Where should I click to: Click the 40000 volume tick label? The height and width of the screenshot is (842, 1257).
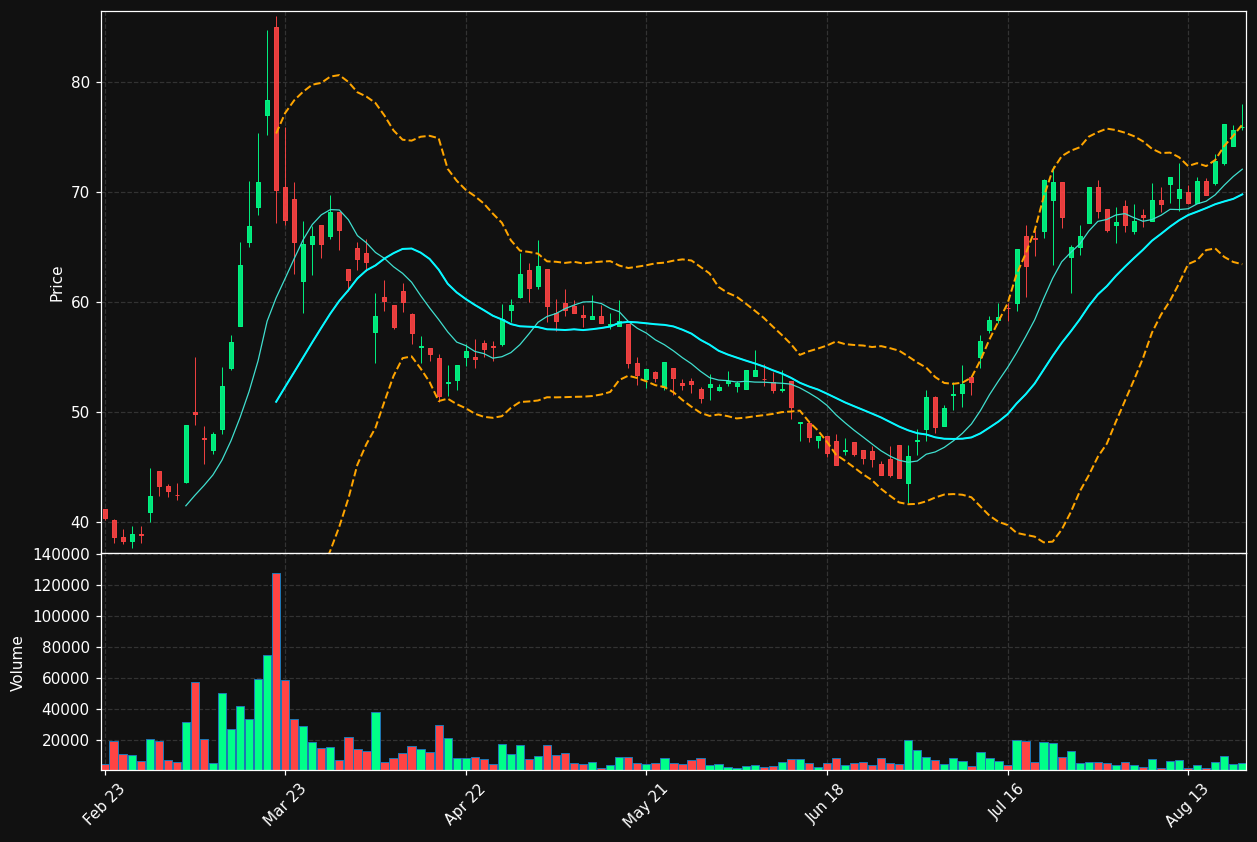coord(66,709)
